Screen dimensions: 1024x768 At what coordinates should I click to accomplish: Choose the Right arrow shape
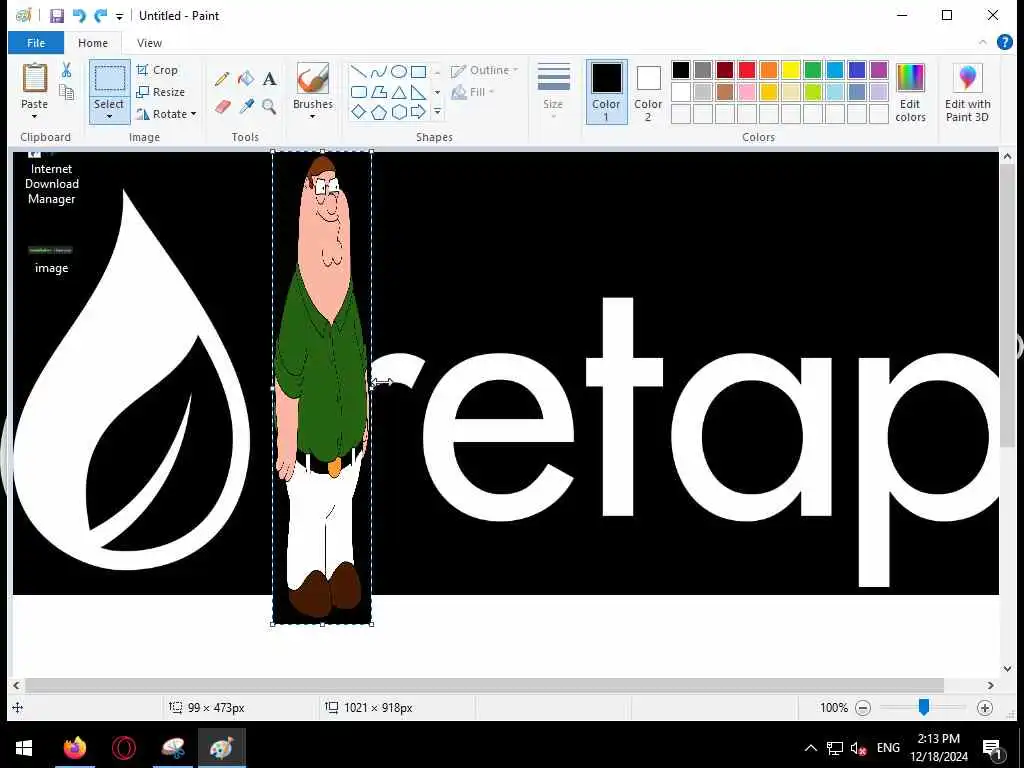419,112
